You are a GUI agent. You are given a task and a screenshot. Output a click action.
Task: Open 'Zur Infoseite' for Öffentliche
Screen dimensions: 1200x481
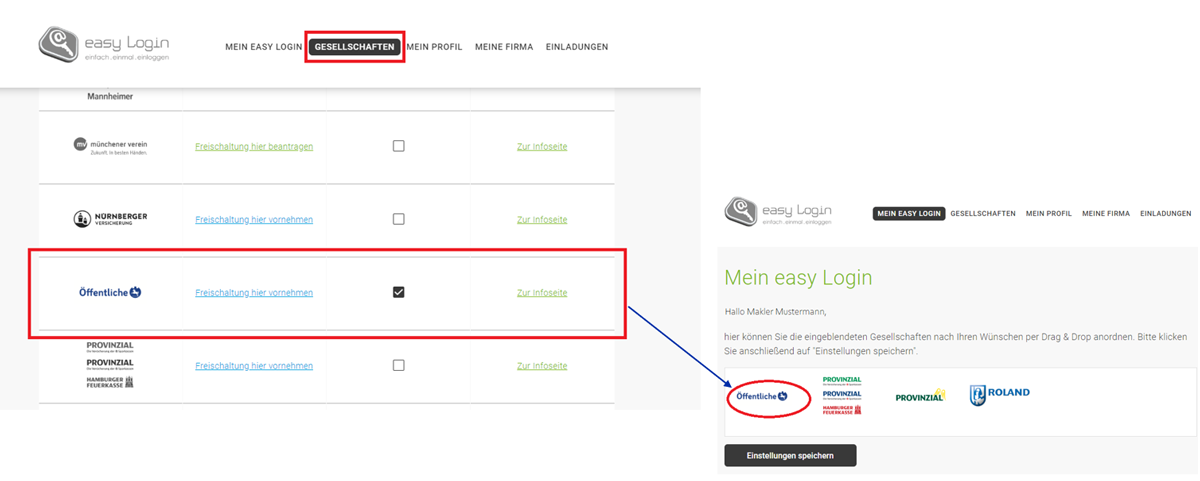point(542,293)
